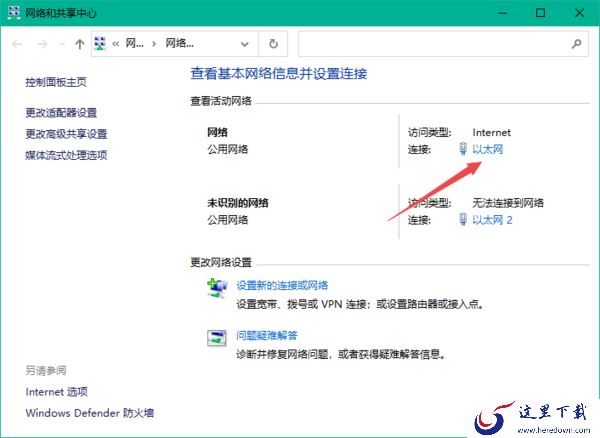Expand breadcrumb arrow between 网... and 网络...

[154, 44]
